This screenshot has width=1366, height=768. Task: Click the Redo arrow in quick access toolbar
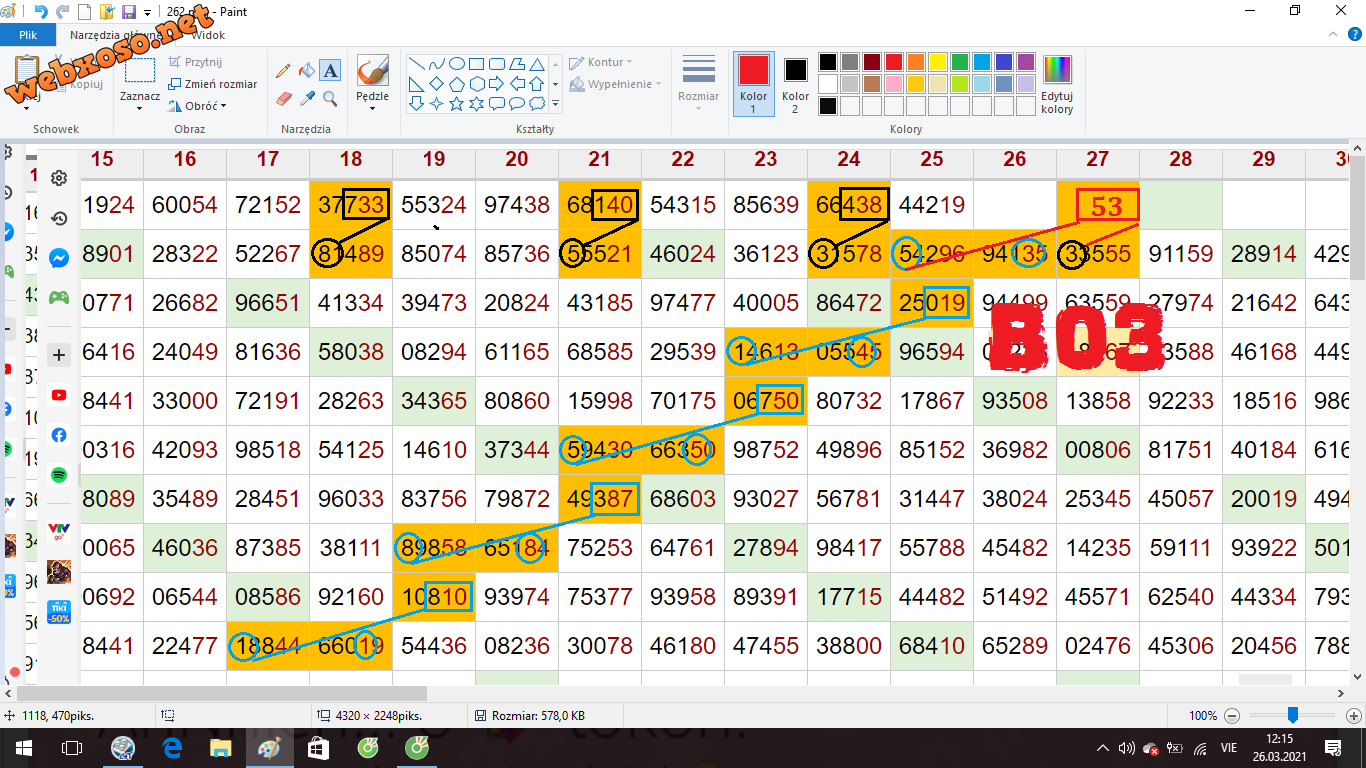click(63, 12)
